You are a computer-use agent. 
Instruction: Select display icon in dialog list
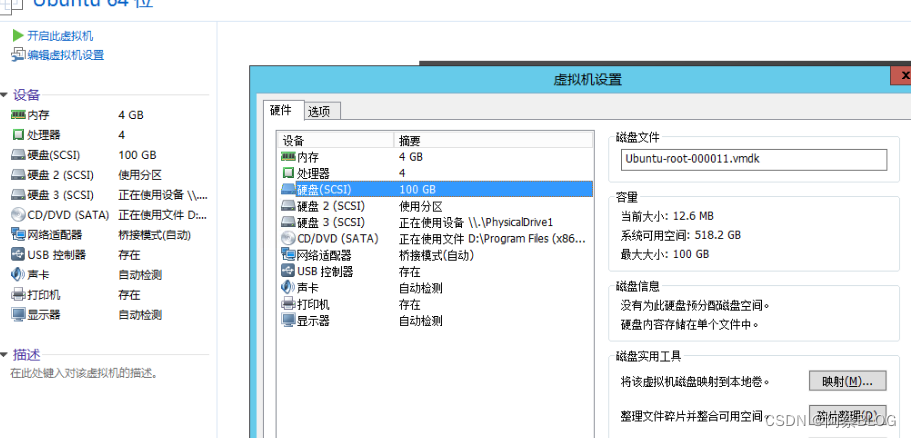coord(289,320)
